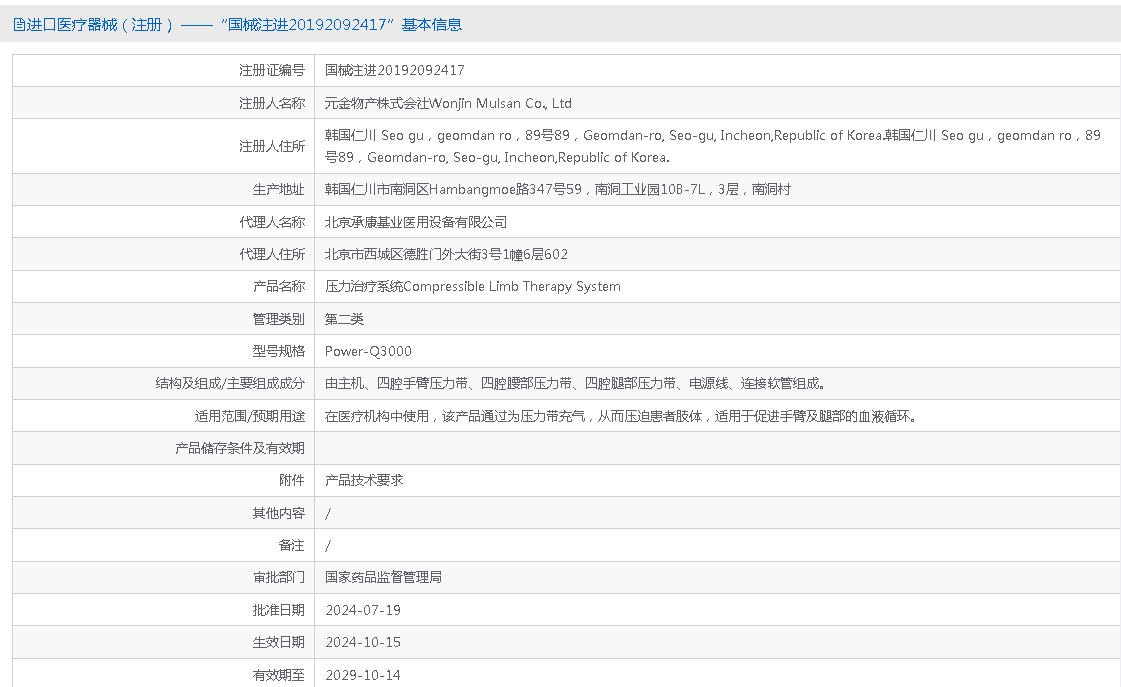This screenshot has height=687, width=1121.
Task: Select the 第二类 category value
Action: pos(344,319)
